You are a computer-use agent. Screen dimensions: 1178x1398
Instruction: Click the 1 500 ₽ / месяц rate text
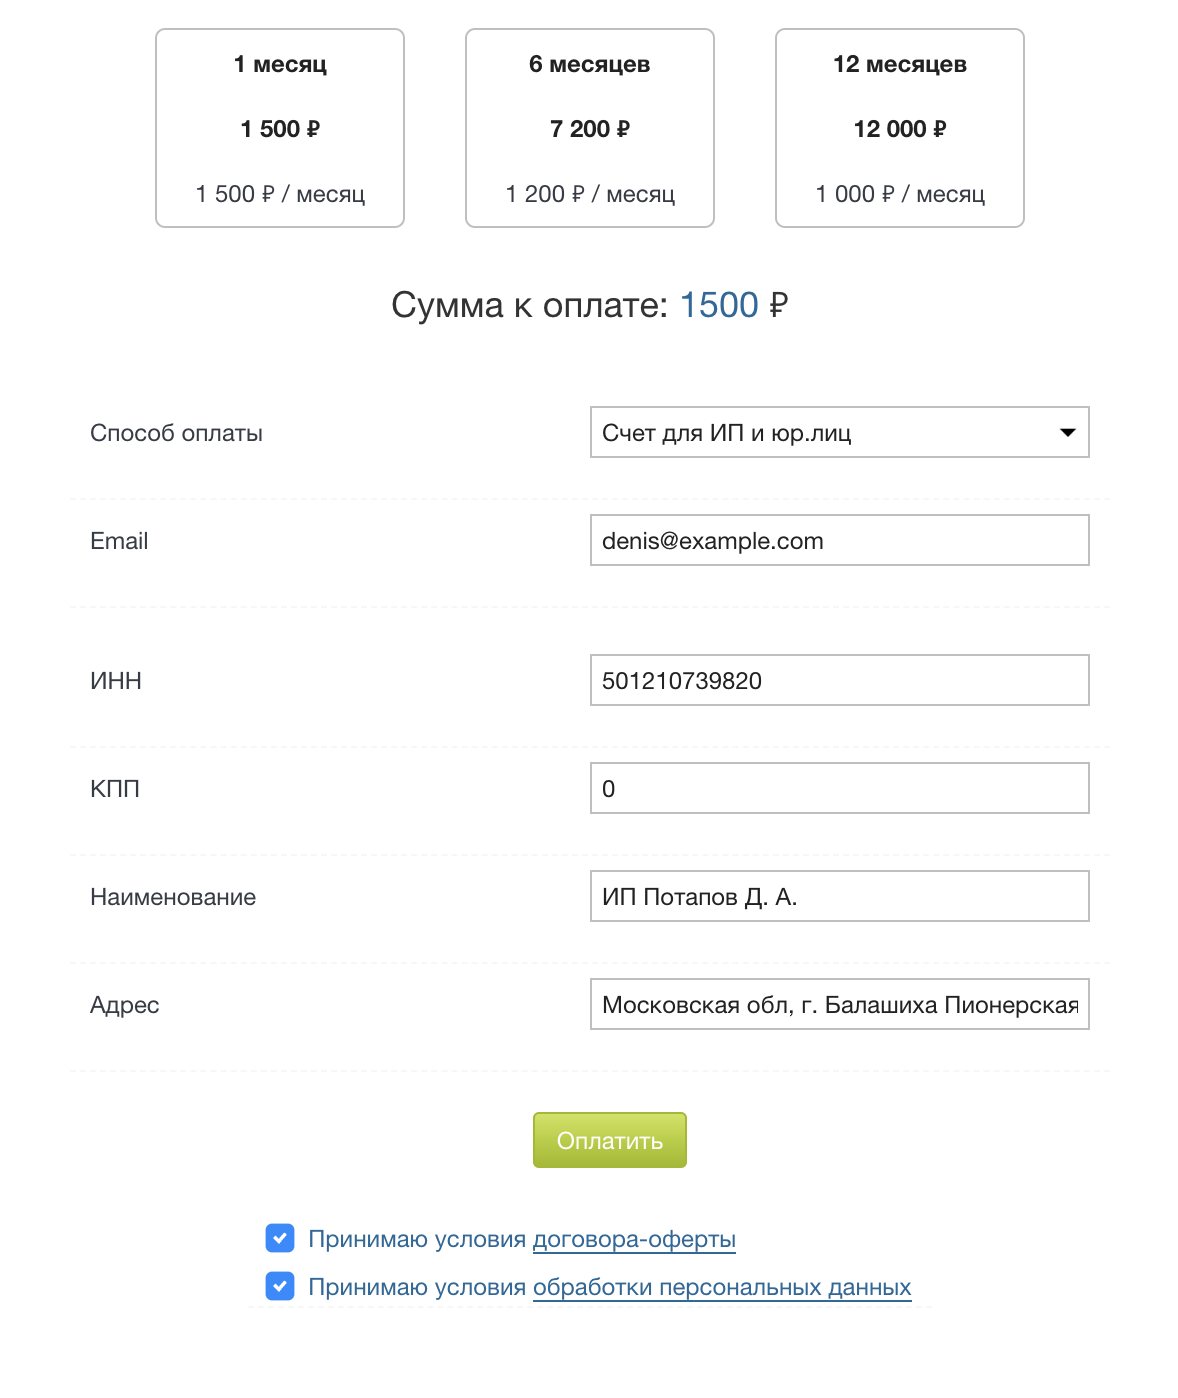[x=280, y=194]
